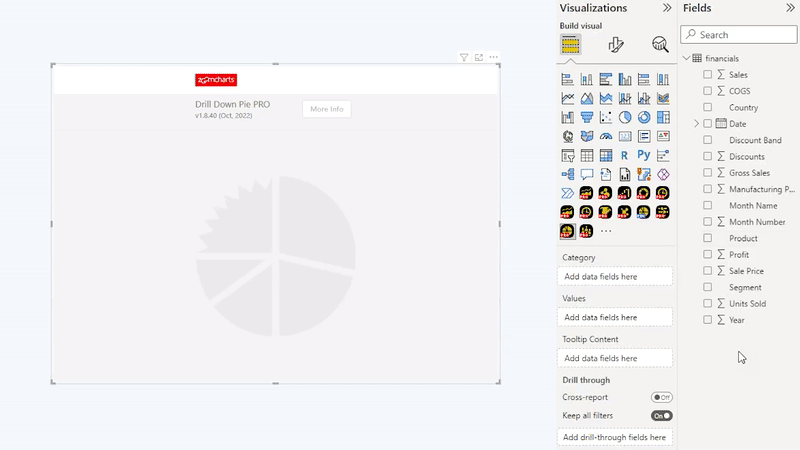The width and height of the screenshot is (800, 450).
Task: Click the More Info button
Action: click(327, 109)
